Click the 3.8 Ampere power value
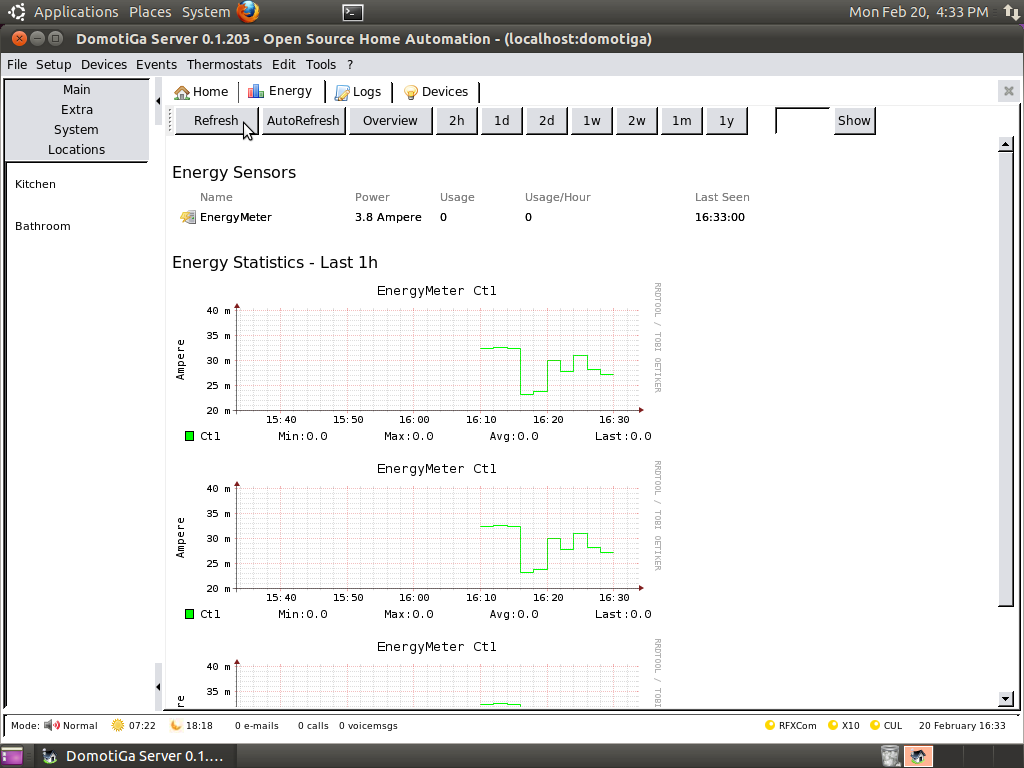 [388, 217]
